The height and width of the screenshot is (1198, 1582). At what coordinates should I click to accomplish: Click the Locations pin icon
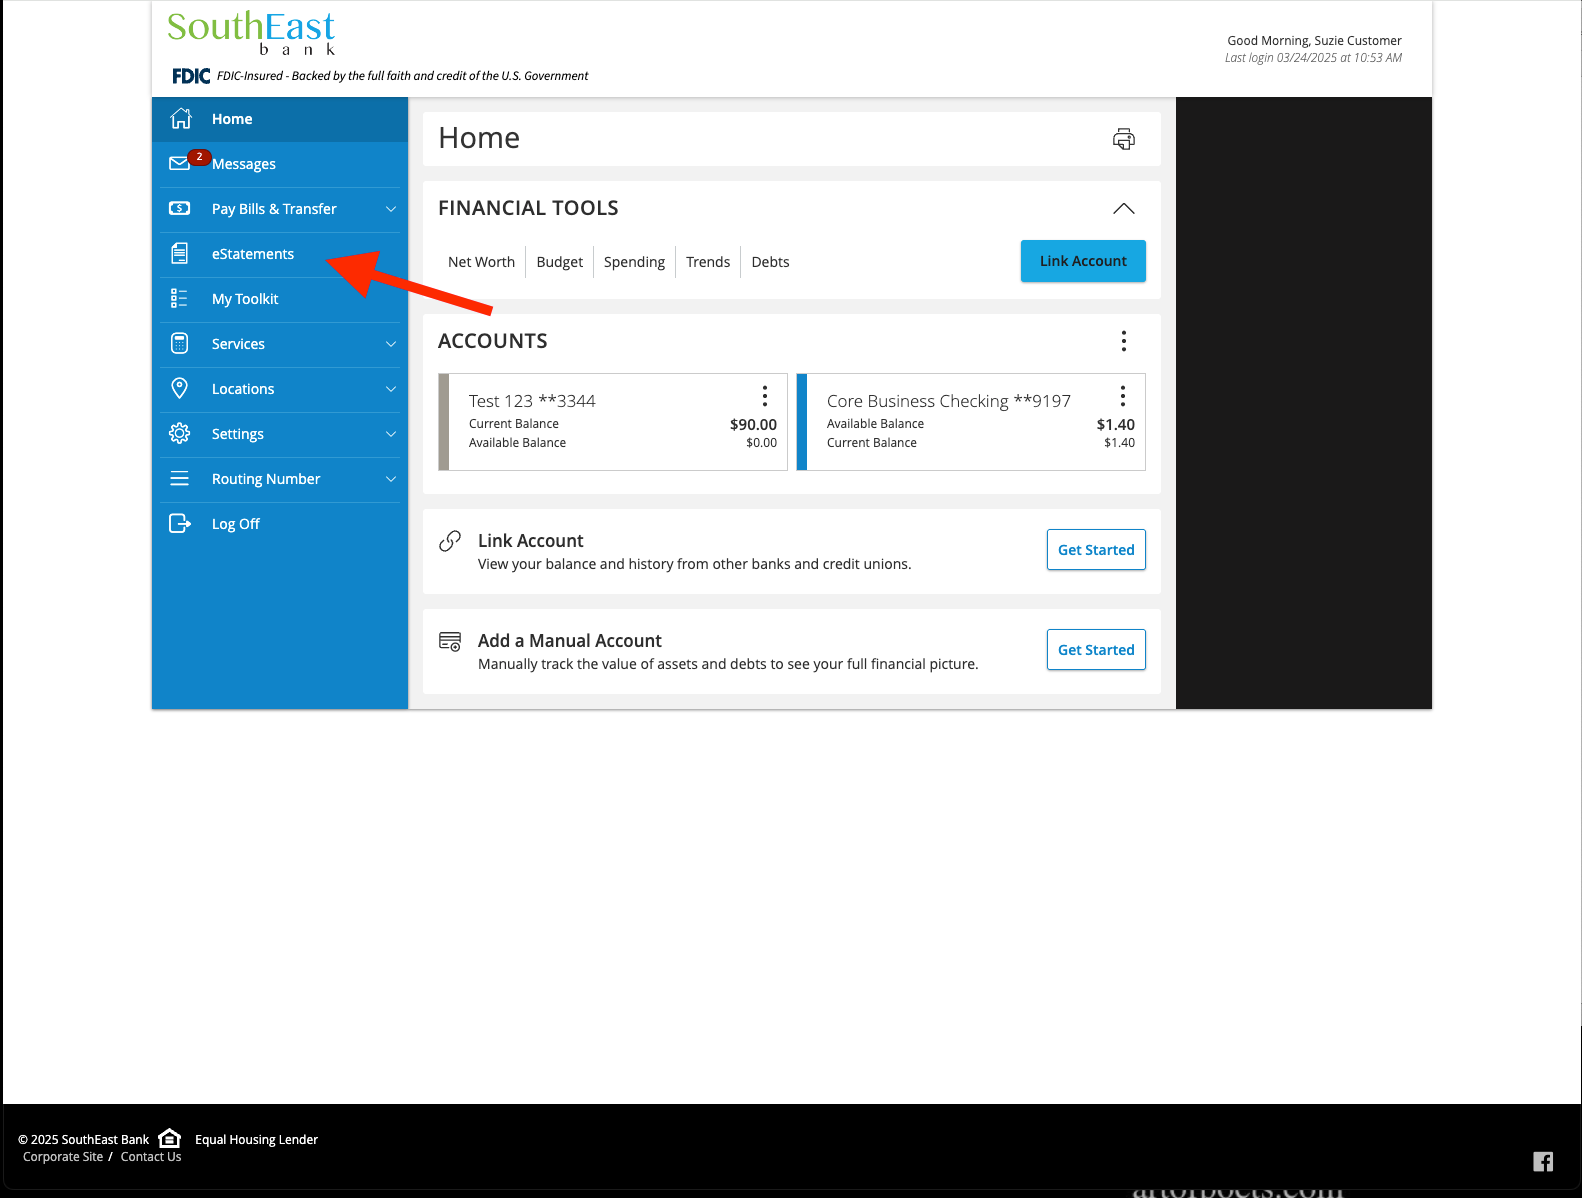pyautogui.click(x=180, y=388)
